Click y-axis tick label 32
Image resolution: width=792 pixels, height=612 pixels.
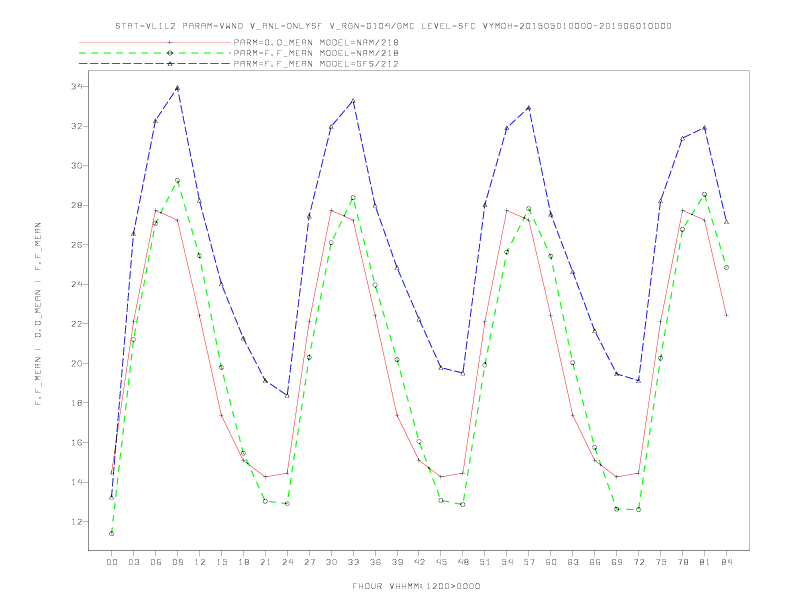(x=77, y=126)
